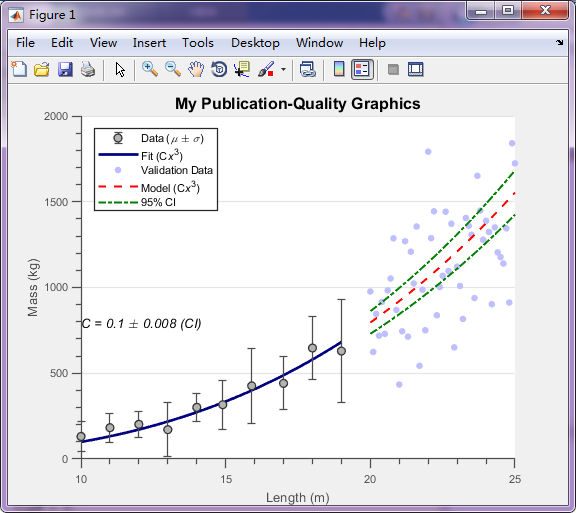Screen dimensions: 576x513
Task: Click the y-axis tick label 1000
Action: click(56, 287)
